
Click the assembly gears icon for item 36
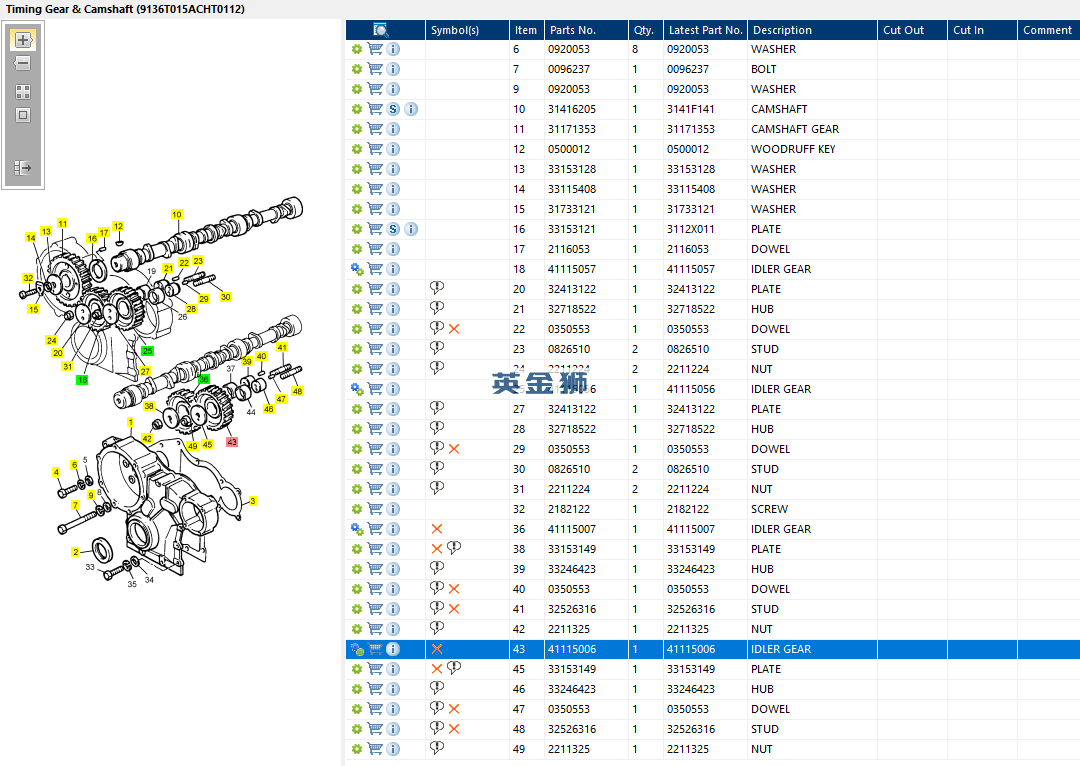pos(357,529)
